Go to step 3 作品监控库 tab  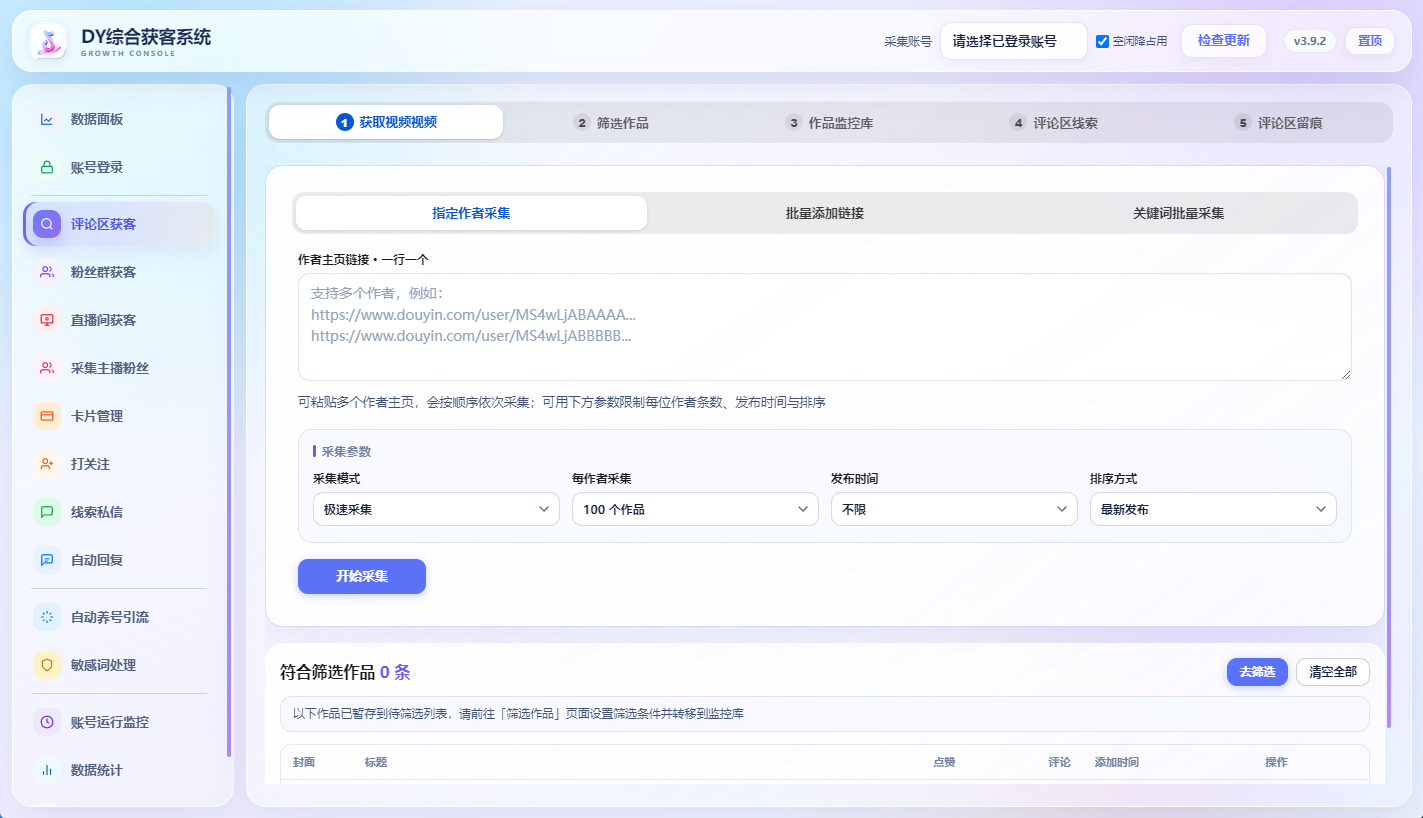coord(830,123)
